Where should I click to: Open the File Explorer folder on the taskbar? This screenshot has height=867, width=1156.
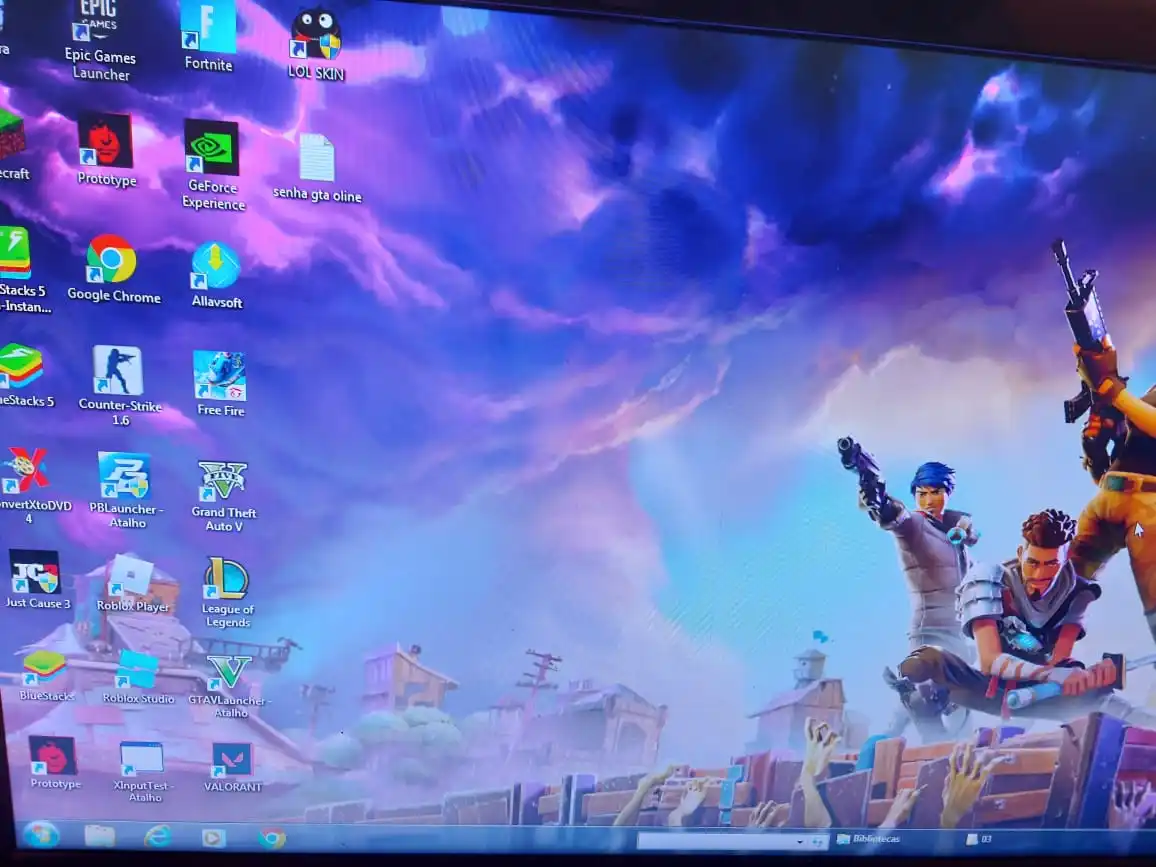pos(100,835)
